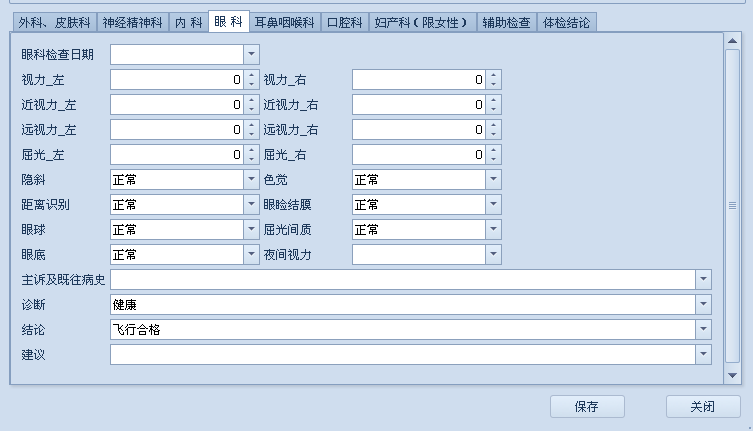Click the 建议 text field
The width and height of the screenshot is (753, 431).
(x=403, y=354)
